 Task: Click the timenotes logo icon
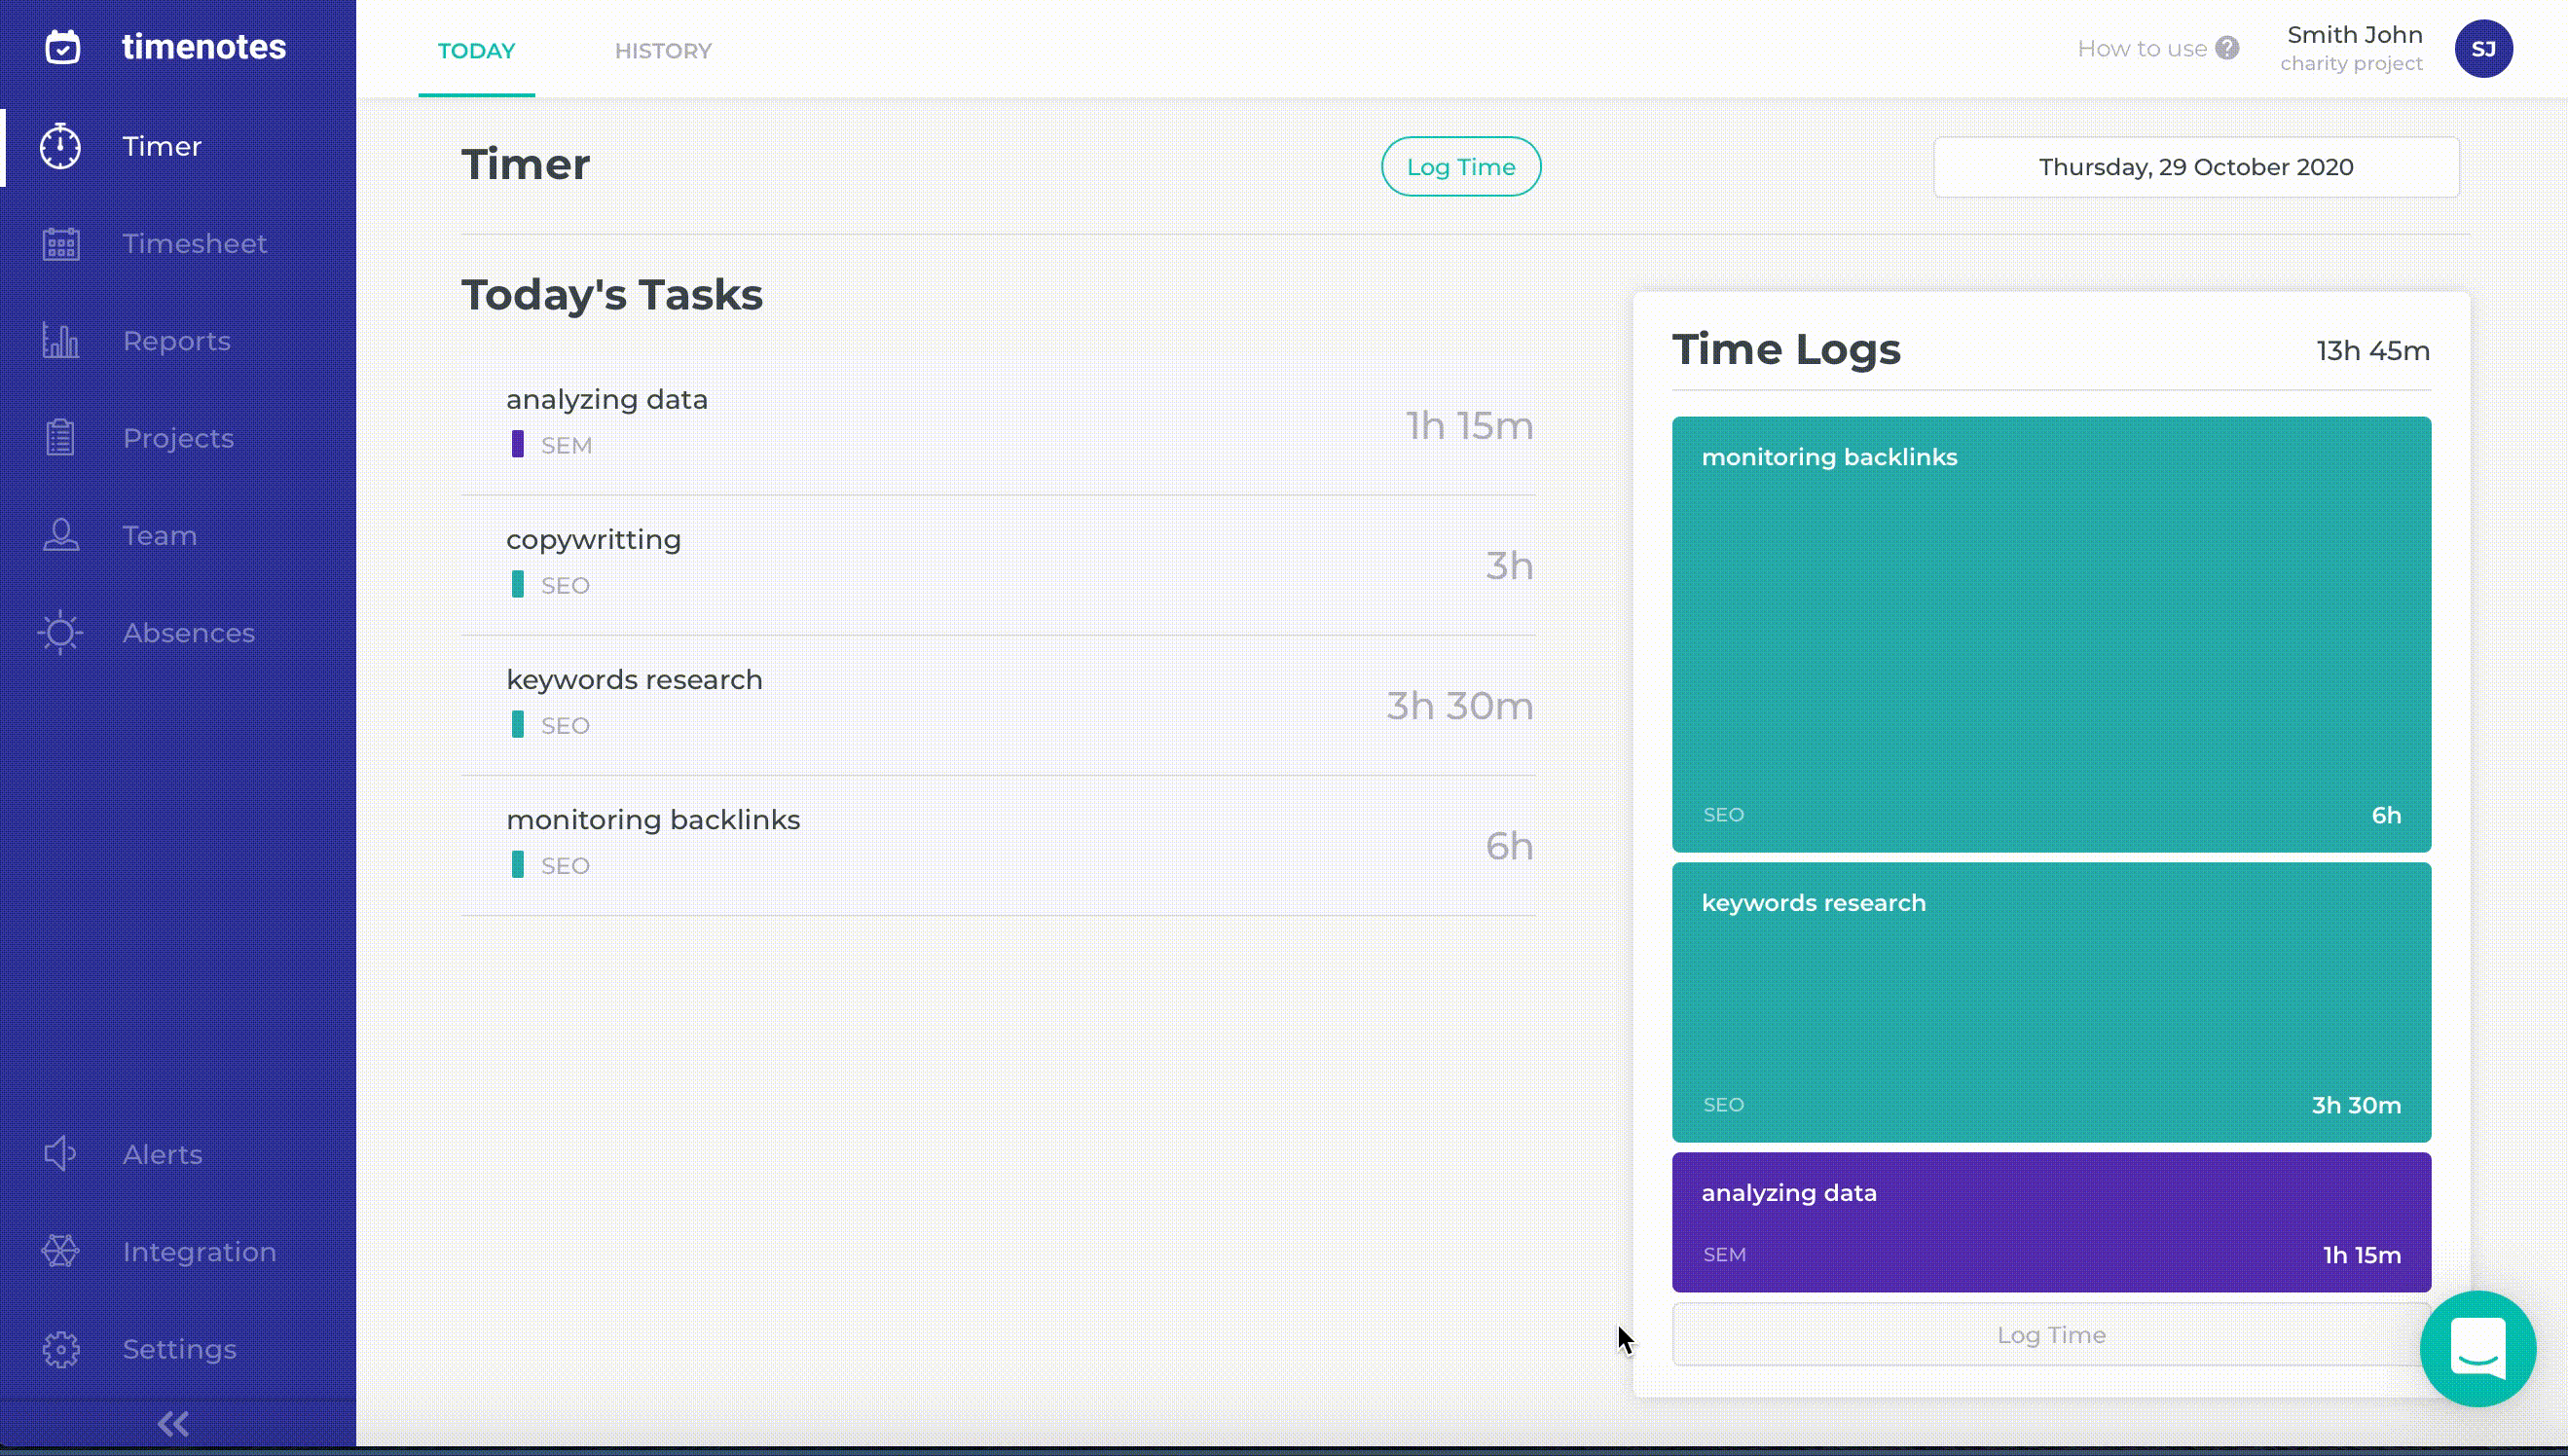tap(63, 47)
